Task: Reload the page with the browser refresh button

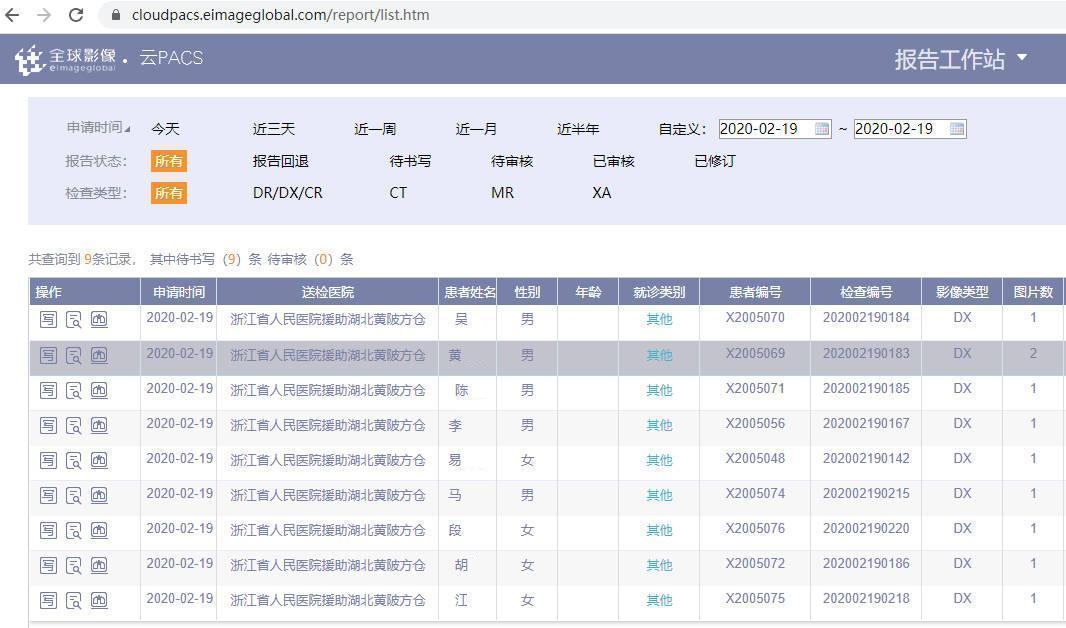Action: pos(76,15)
